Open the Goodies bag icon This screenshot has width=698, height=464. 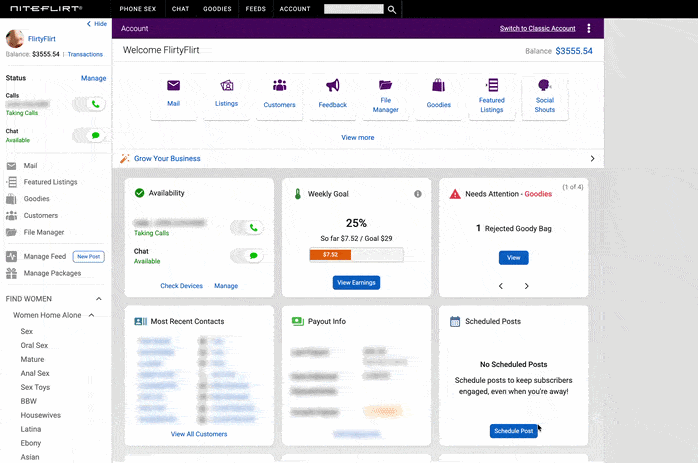[x=438, y=85]
